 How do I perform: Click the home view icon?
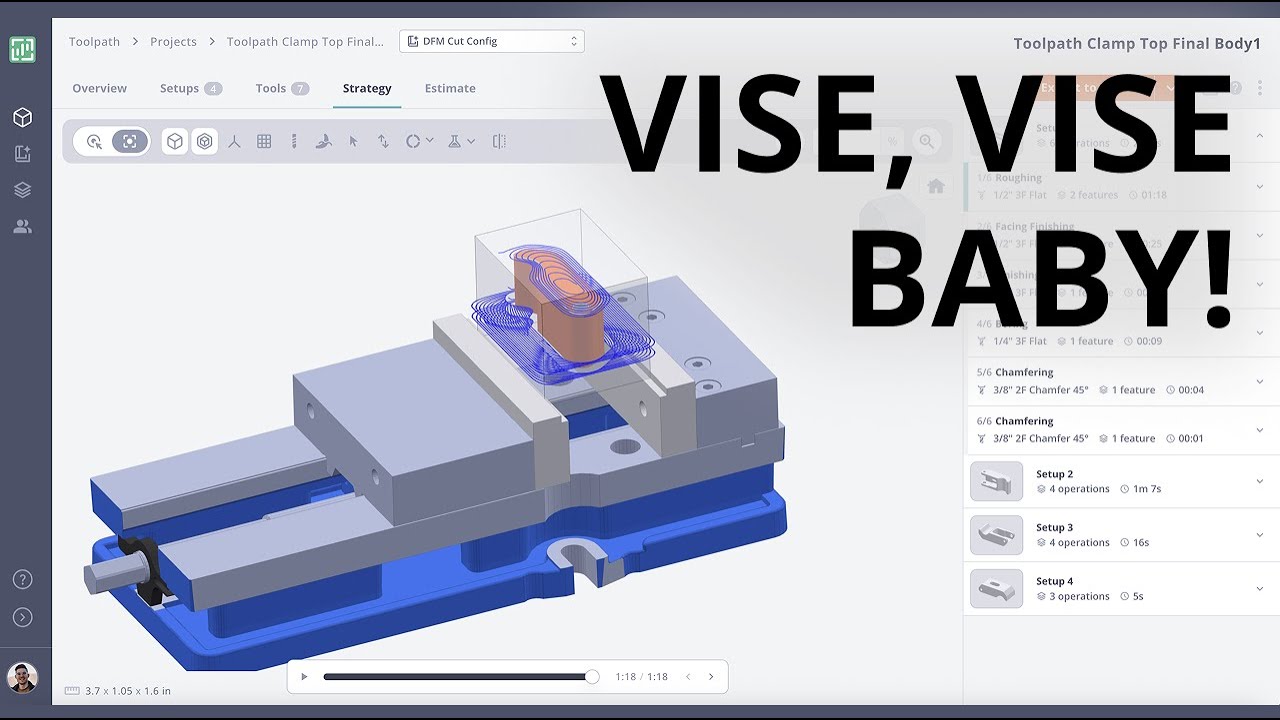tap(936, 186)
